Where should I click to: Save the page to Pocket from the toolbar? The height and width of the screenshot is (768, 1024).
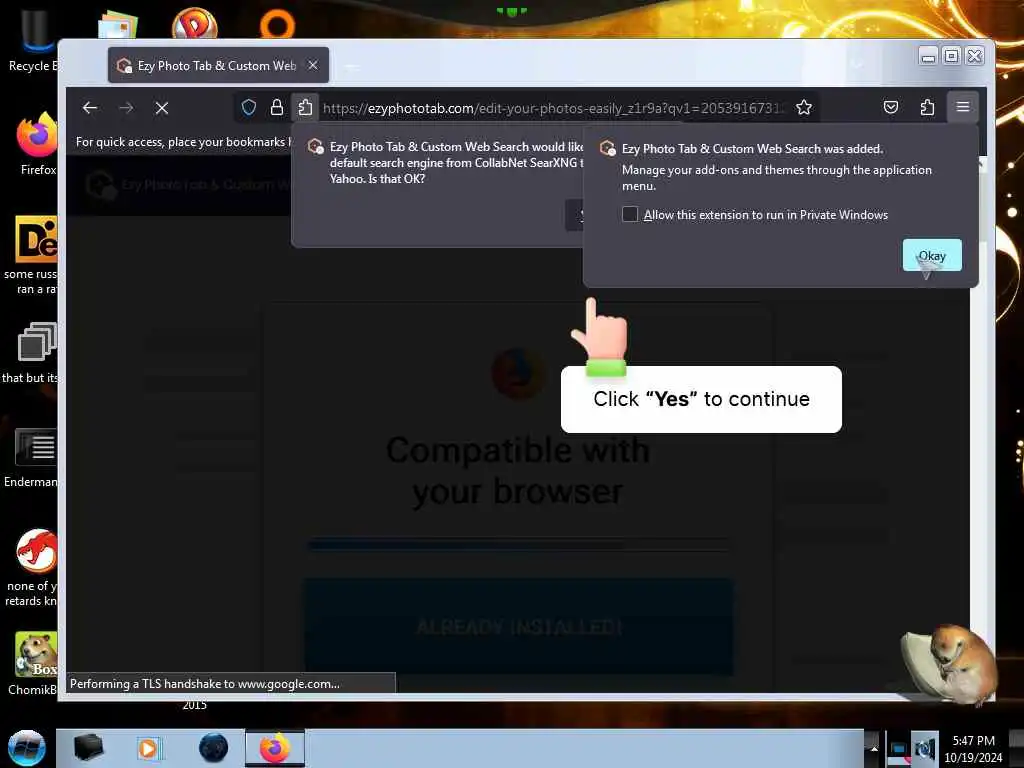point(891,107)
